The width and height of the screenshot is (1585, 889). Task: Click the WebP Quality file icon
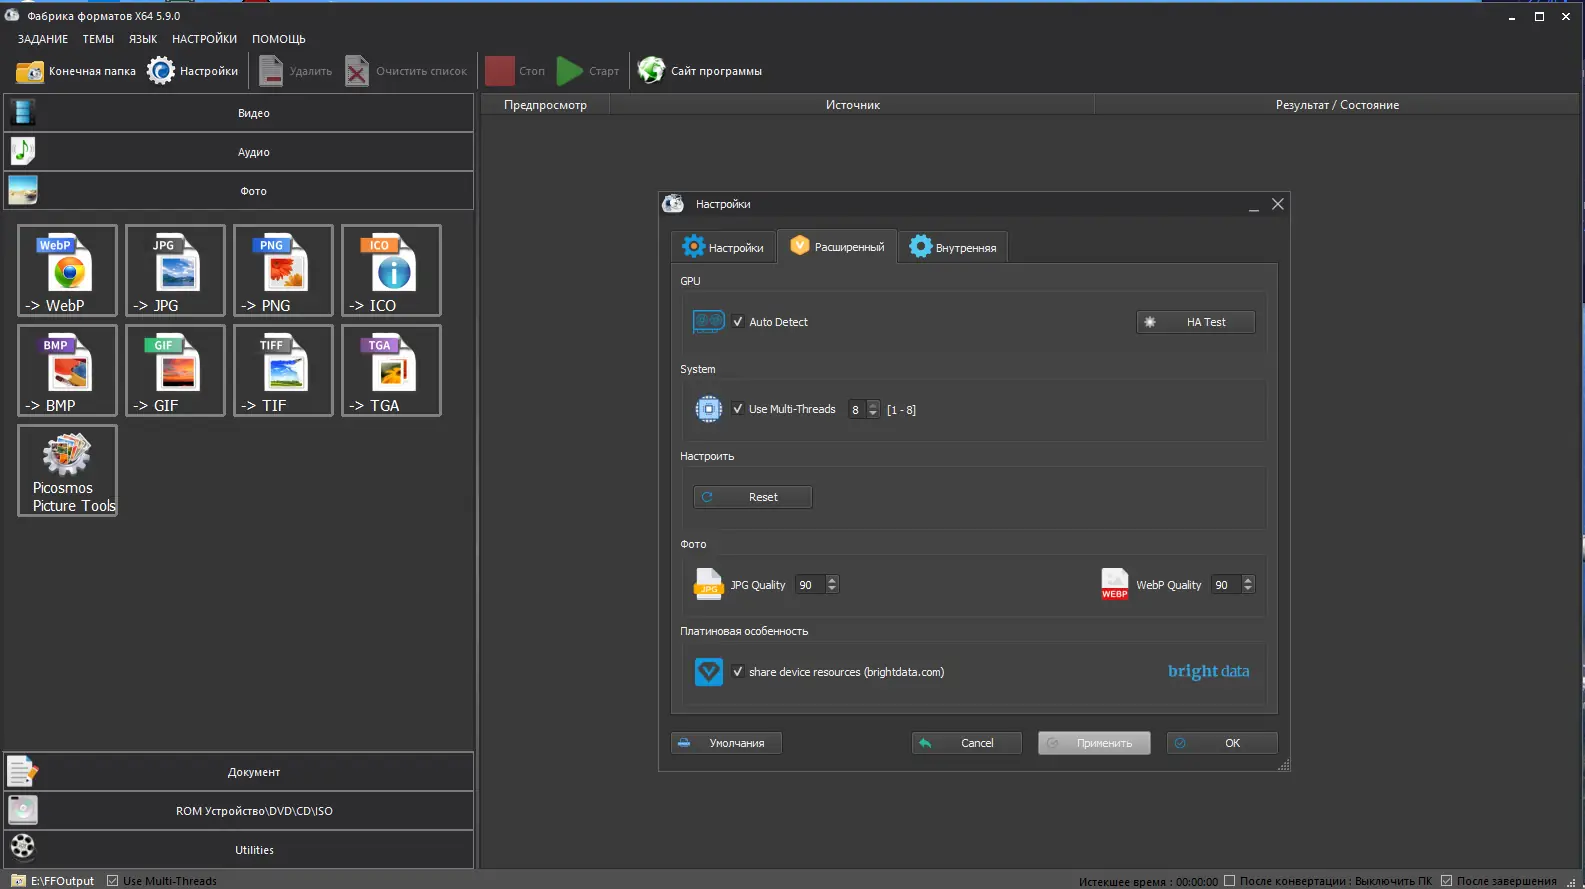pyautogui.click(x=1115, y=584)
